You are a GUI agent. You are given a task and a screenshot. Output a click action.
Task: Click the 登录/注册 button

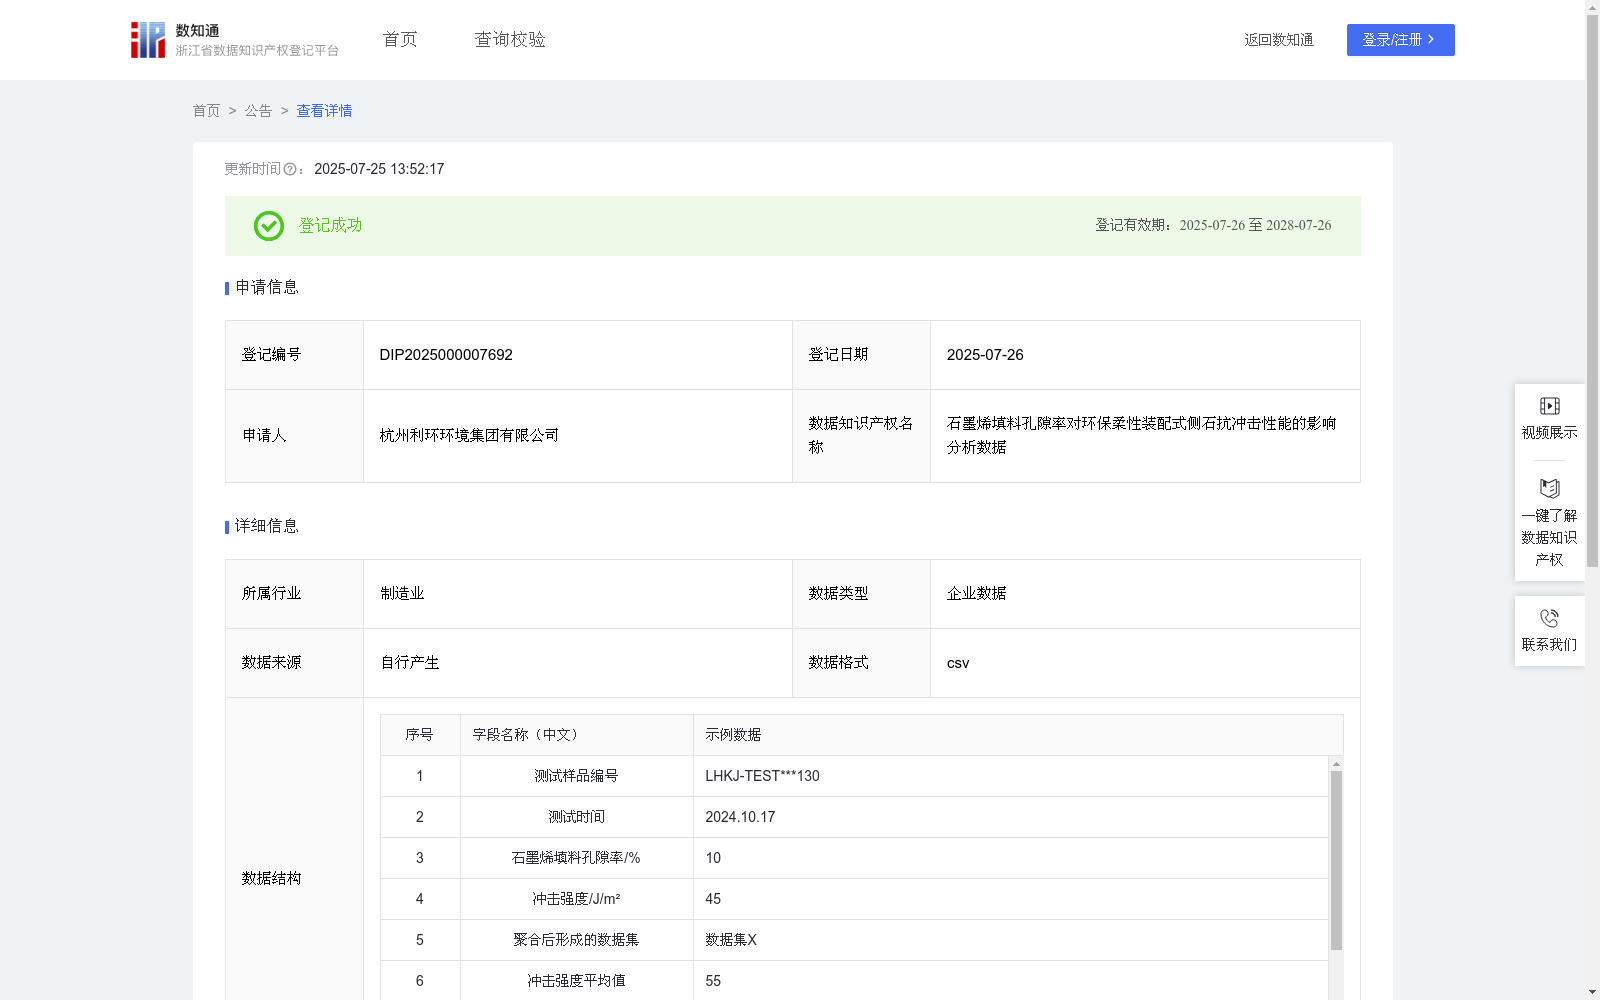[1400, 40]
